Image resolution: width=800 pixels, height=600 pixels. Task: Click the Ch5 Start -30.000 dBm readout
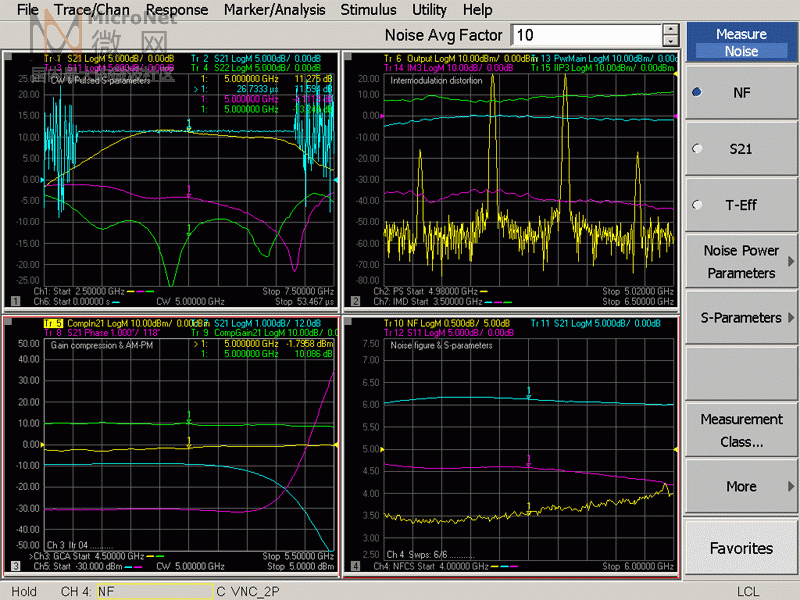click(x=77, y=566)
